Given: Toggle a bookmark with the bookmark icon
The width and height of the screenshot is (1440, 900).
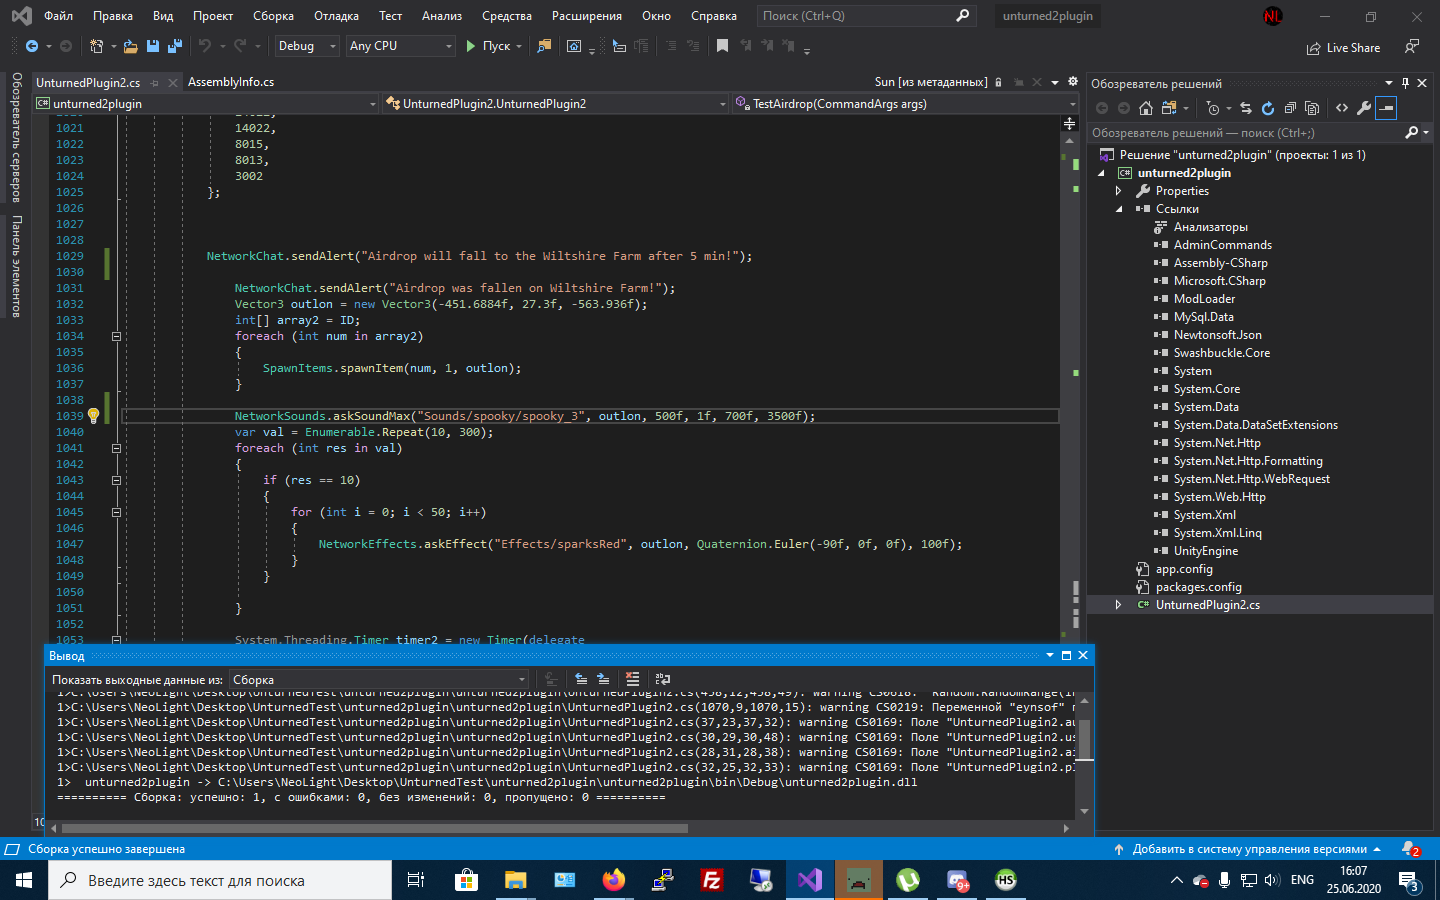Looking at the screenshot, I should coord(722,46).
